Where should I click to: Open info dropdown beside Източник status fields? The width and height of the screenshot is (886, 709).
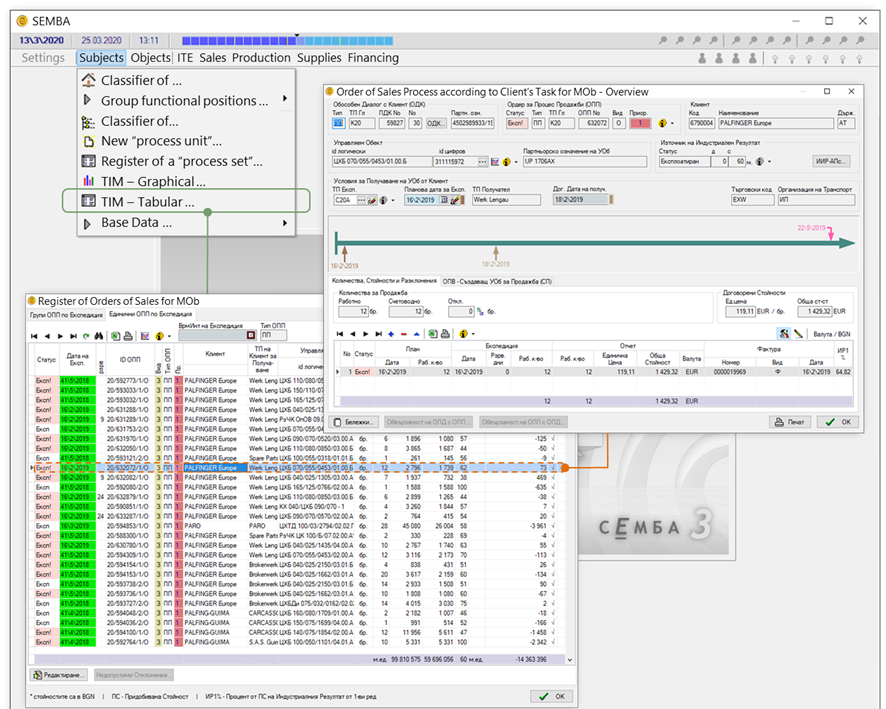click(769, 162)
